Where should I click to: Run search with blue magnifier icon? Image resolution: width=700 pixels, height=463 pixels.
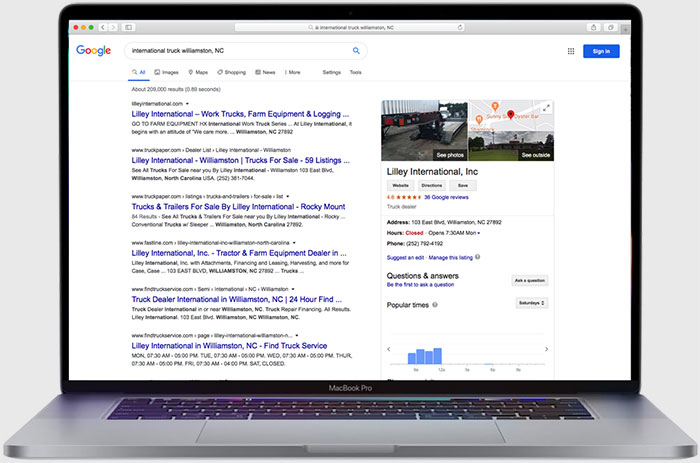356,50
